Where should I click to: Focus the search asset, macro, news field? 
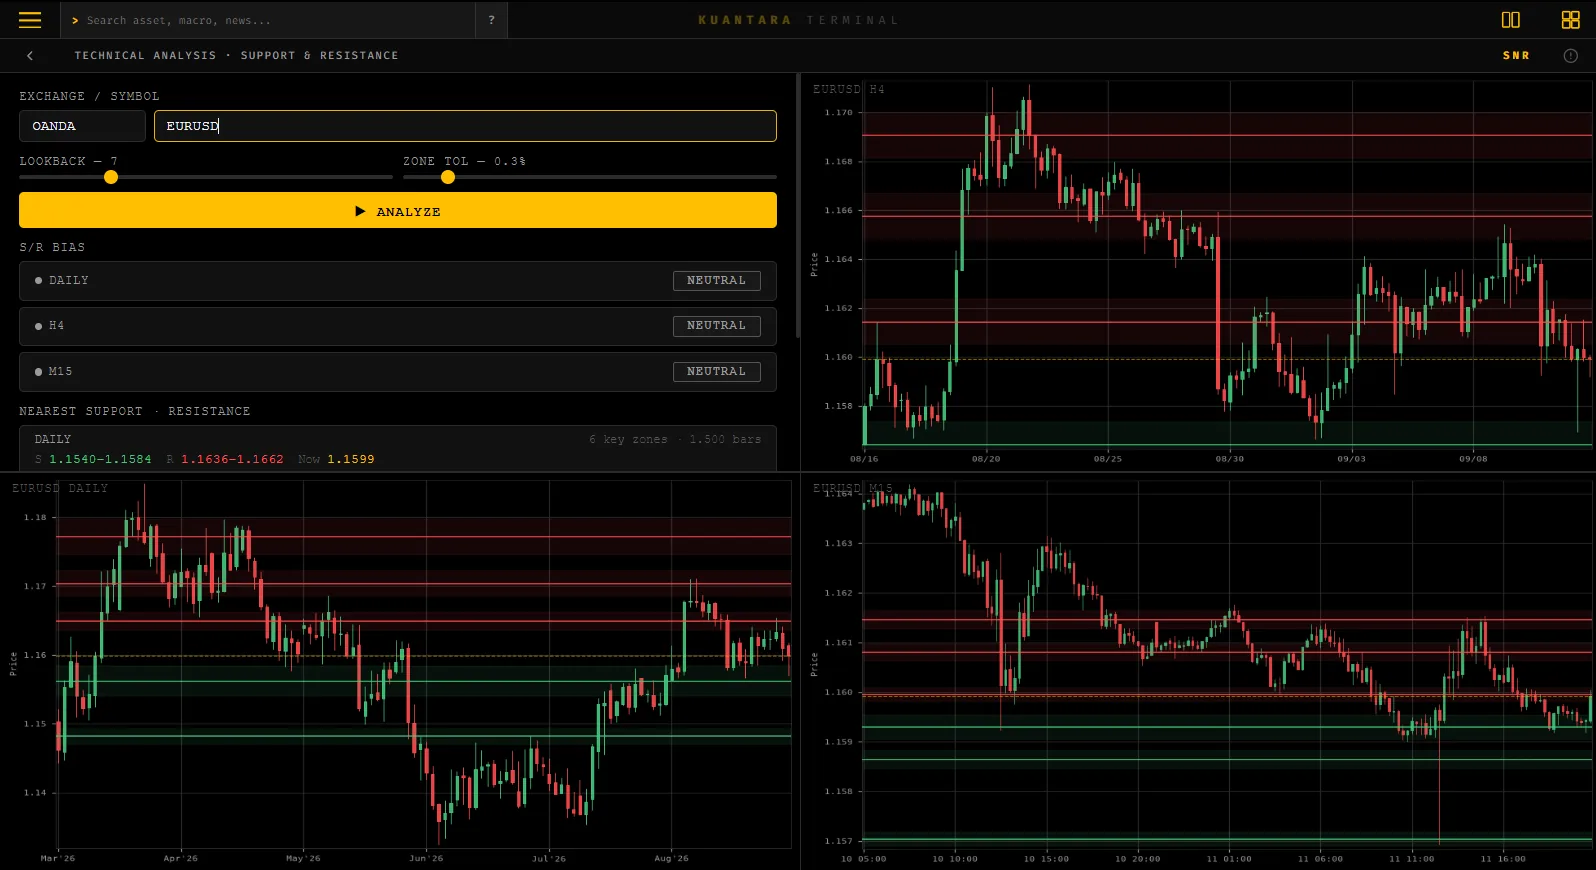pyautogui.click(x=268, y=20)
